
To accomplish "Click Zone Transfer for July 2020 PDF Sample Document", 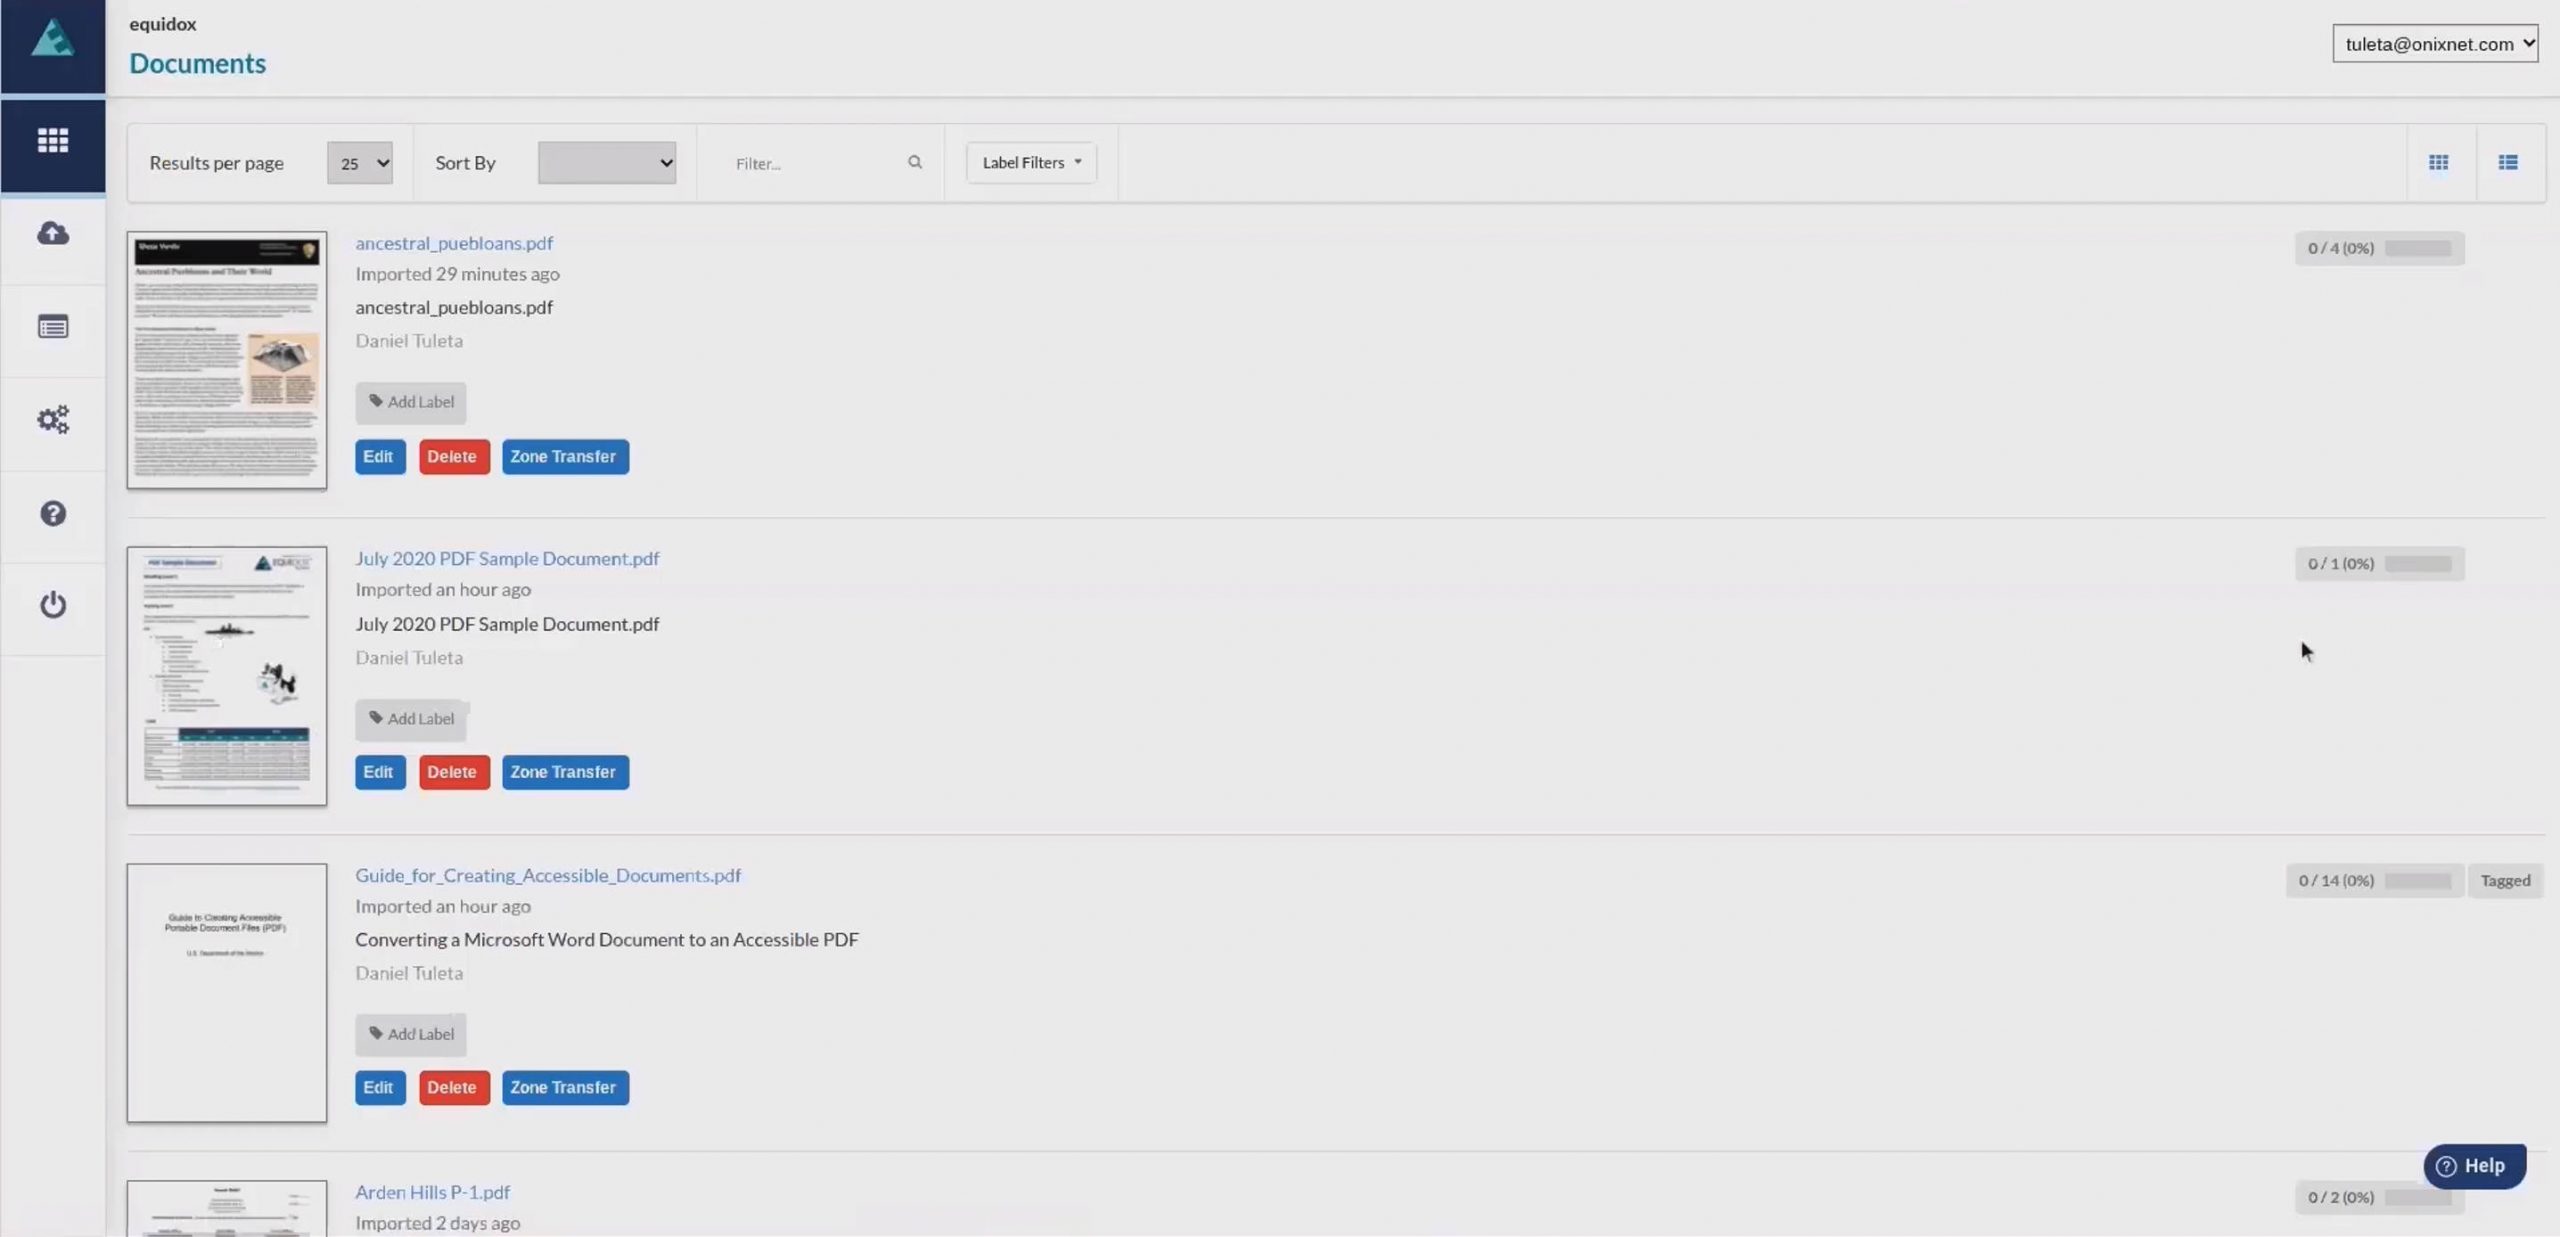I will pyautogui.click(x=564, y=771).
